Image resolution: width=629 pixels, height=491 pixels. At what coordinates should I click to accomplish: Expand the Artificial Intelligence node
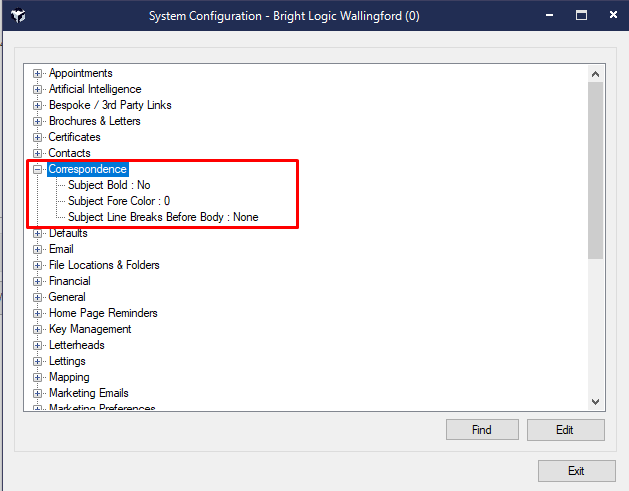(x=38, y=89)
